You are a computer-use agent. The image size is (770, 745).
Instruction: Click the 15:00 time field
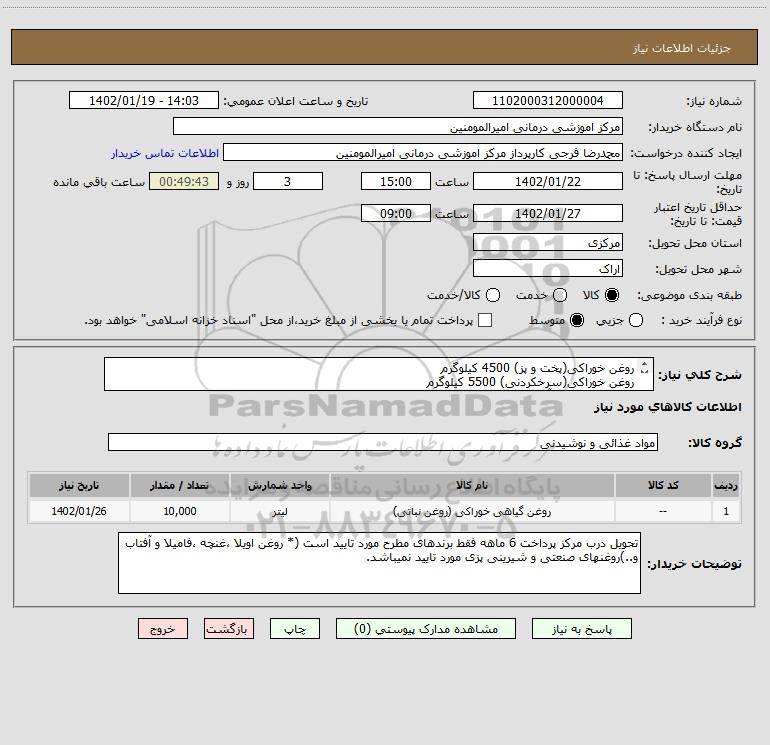click(396, 181)
